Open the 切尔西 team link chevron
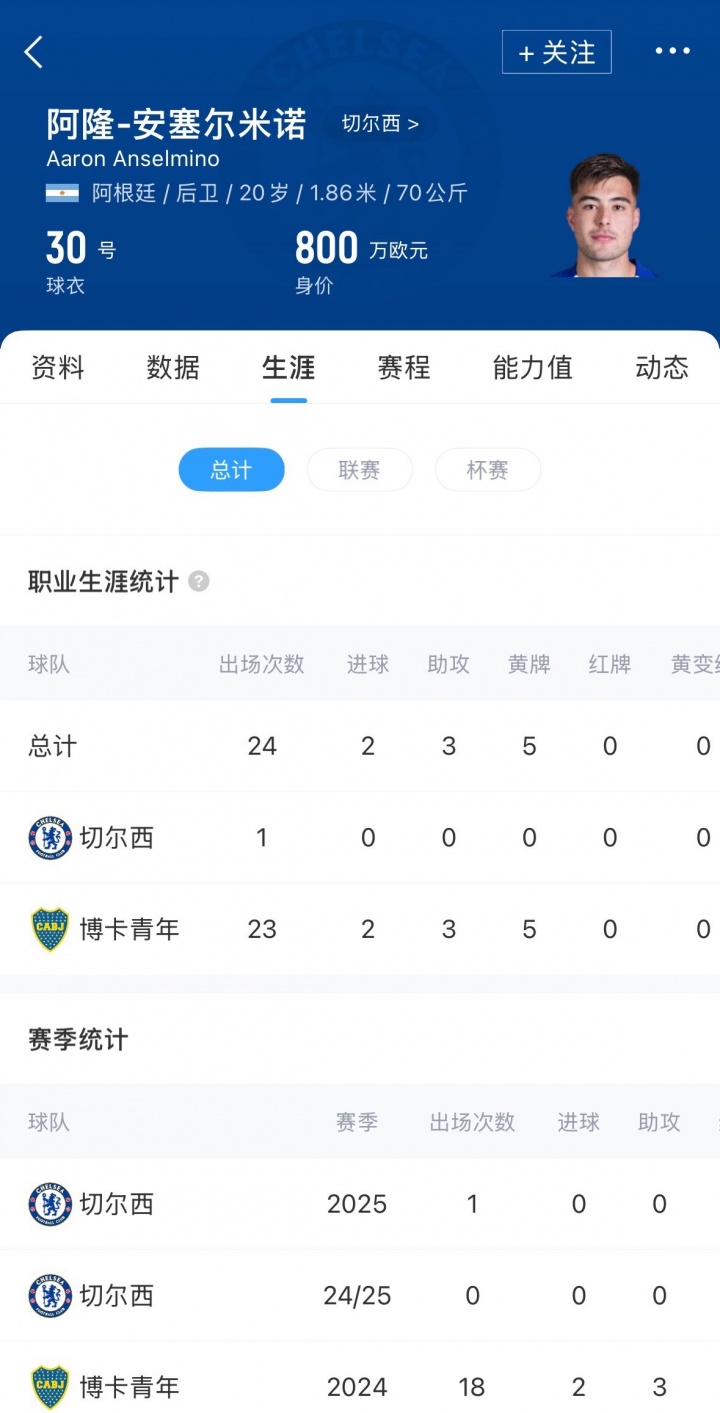720x1413 pixels. (381, 124)
